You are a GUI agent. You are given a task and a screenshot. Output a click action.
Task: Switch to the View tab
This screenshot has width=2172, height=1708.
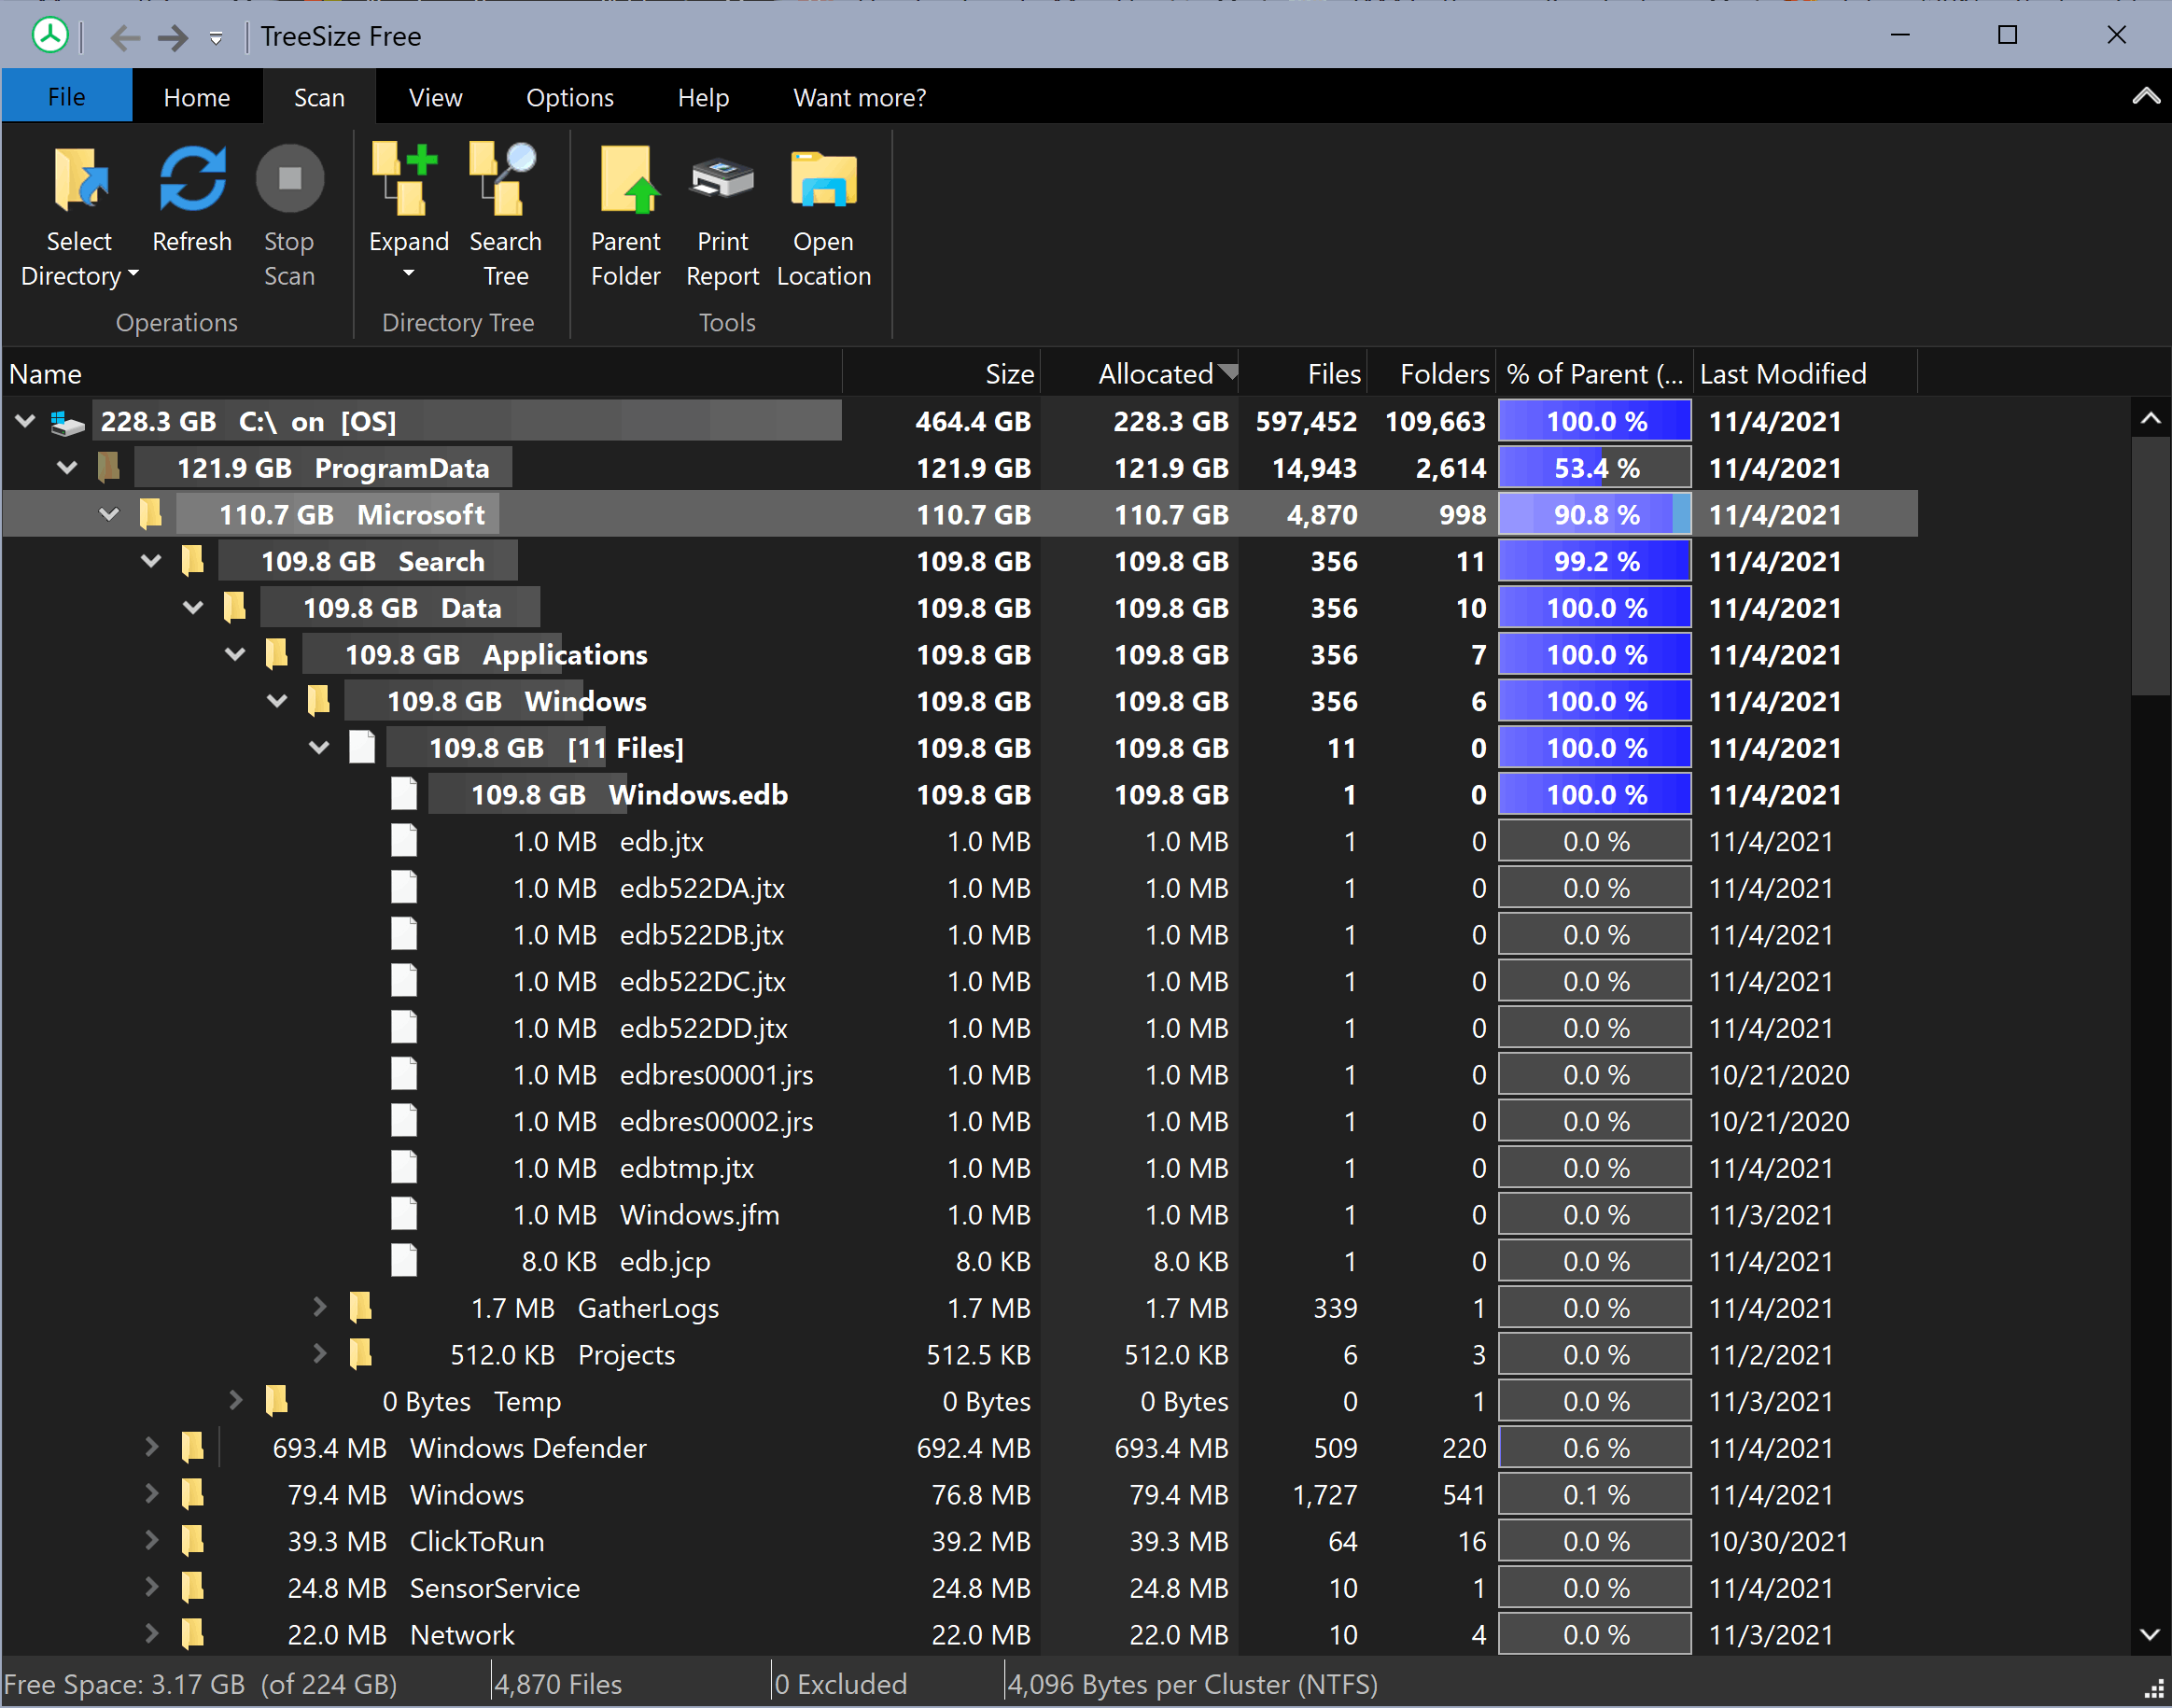coord(435,98)
